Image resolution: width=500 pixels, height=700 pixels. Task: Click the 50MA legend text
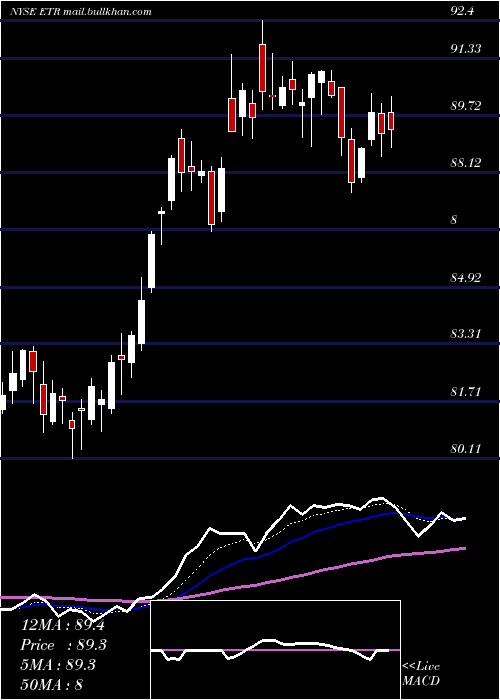coord(52,685)
